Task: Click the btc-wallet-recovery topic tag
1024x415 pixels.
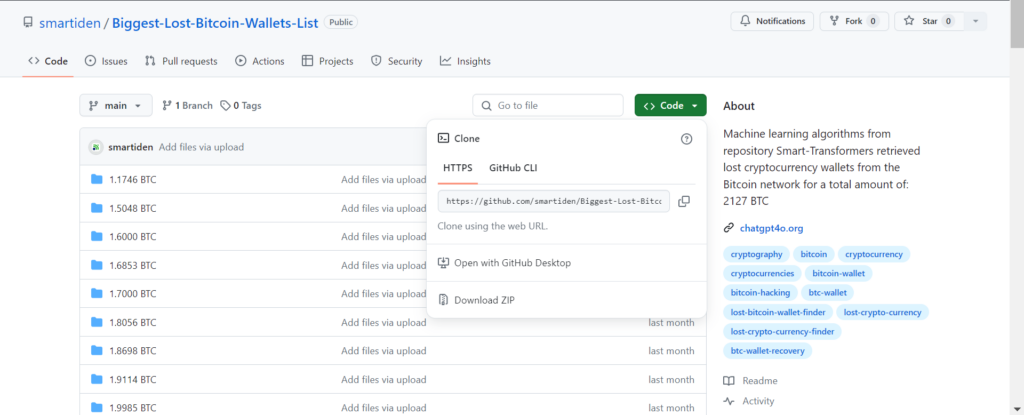Action: tap(767, 351)
